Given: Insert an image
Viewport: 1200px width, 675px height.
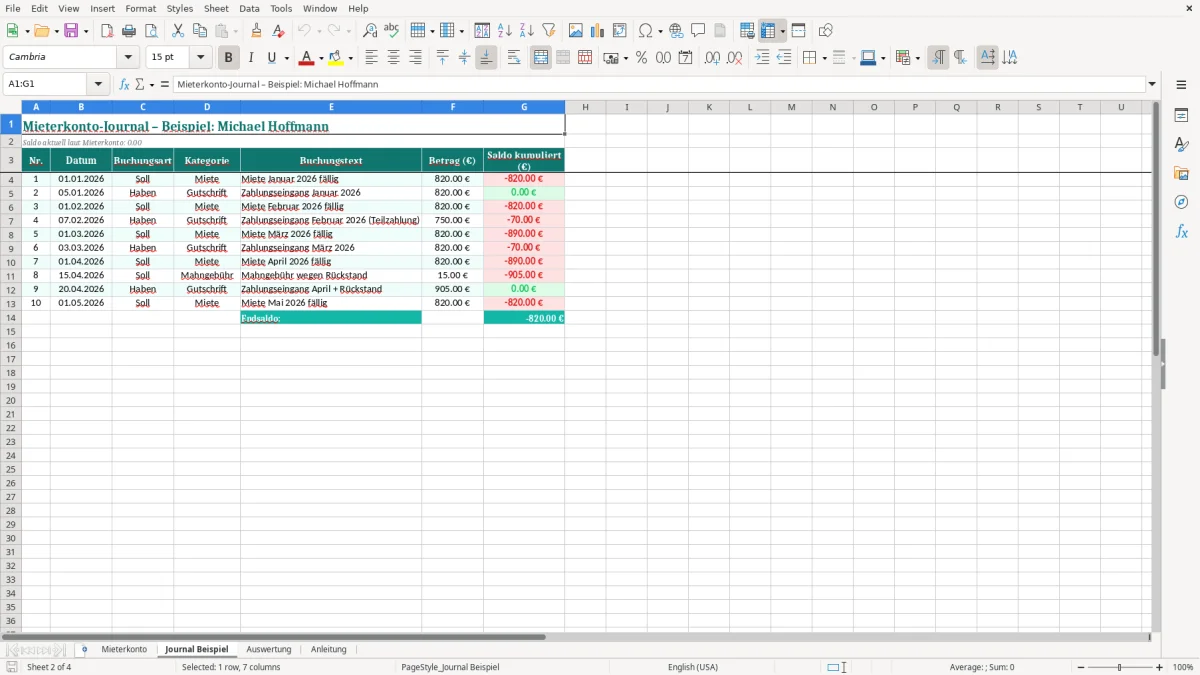Looking at the screenshot, I should pos(576,31).
